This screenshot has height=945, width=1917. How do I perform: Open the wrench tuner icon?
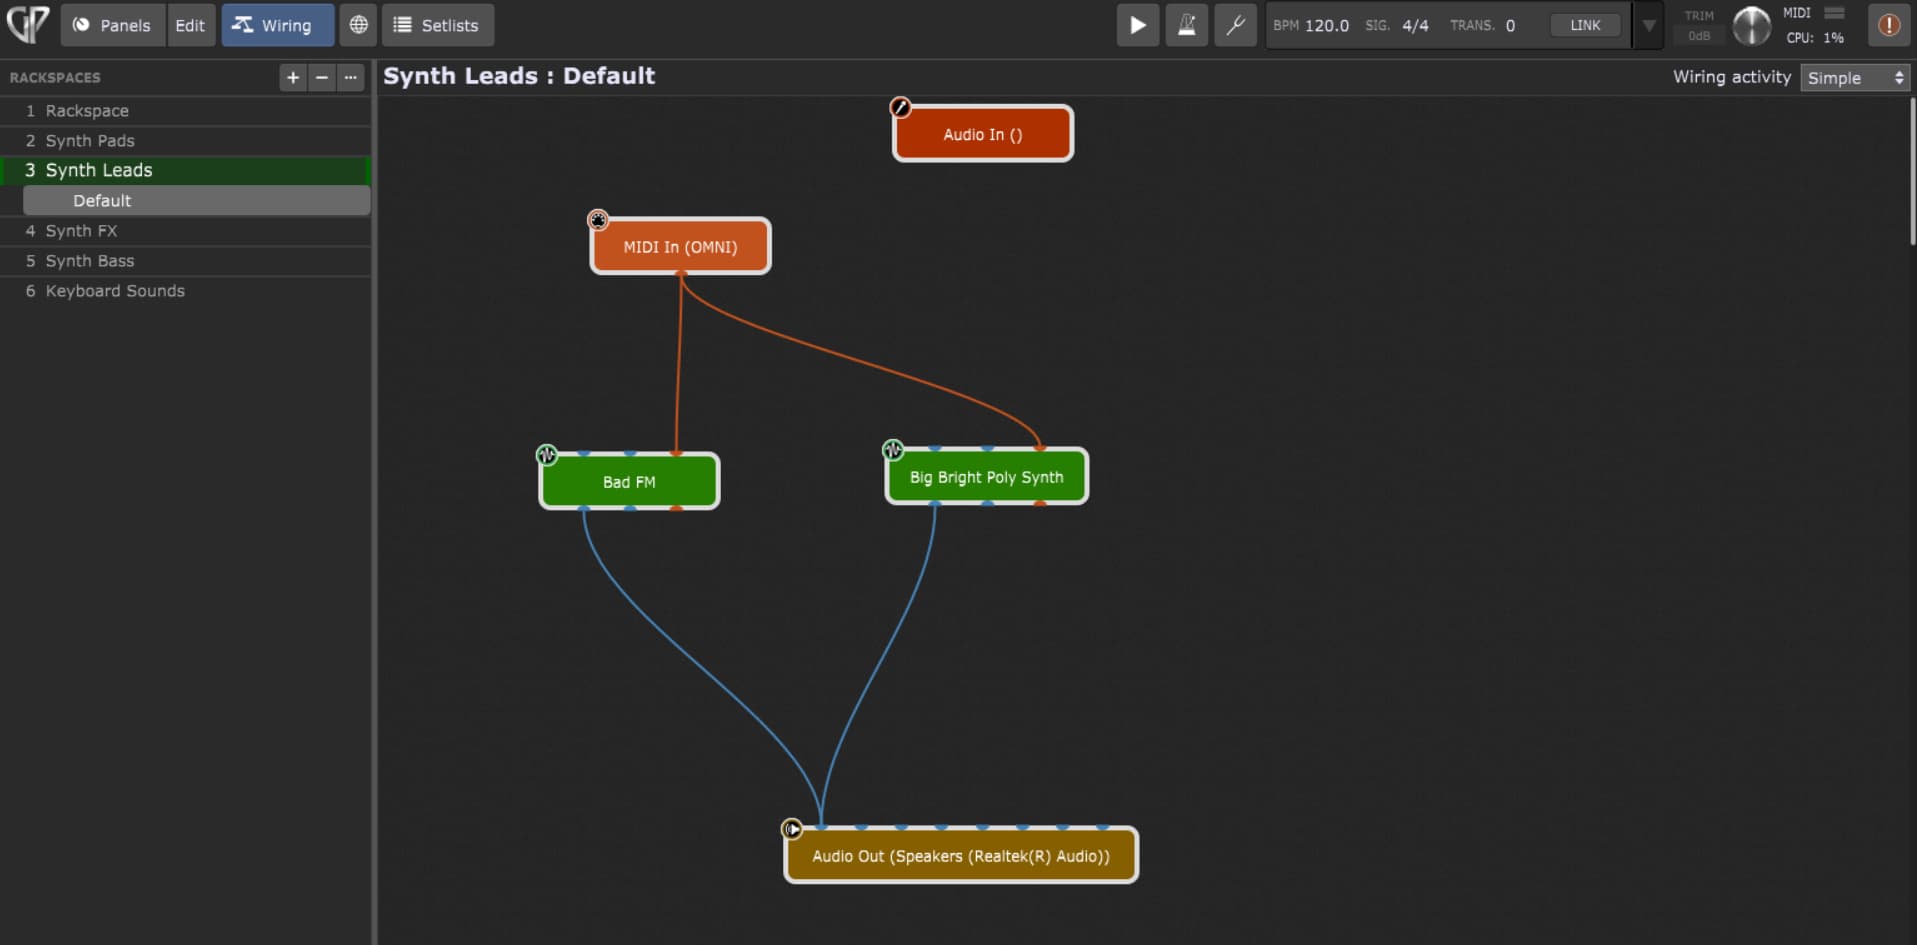click(1235, 25)
